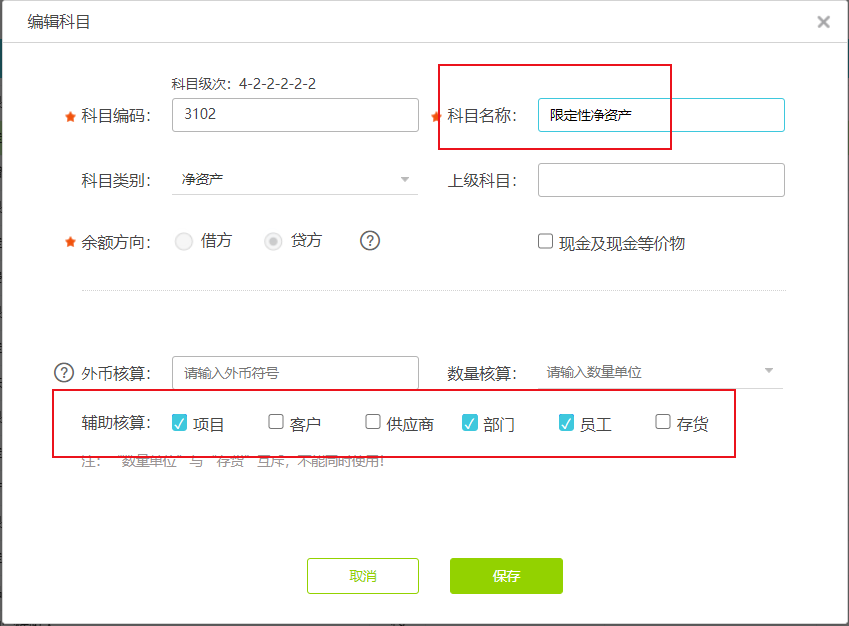The height and width of the screenshot is (626, 849).
Task: Close the 编辑科目 dialog
Action: click(x=823, y=21)
